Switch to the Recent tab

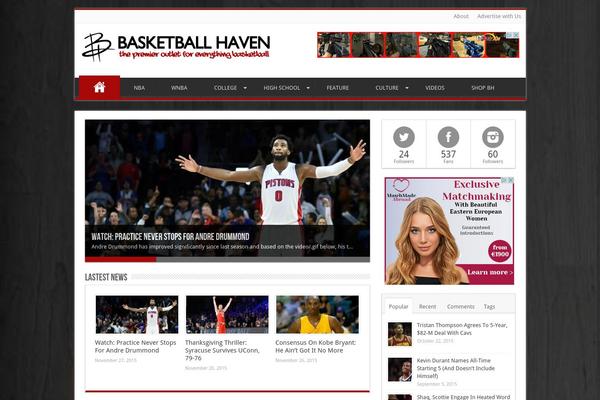[x=427, y=306]
